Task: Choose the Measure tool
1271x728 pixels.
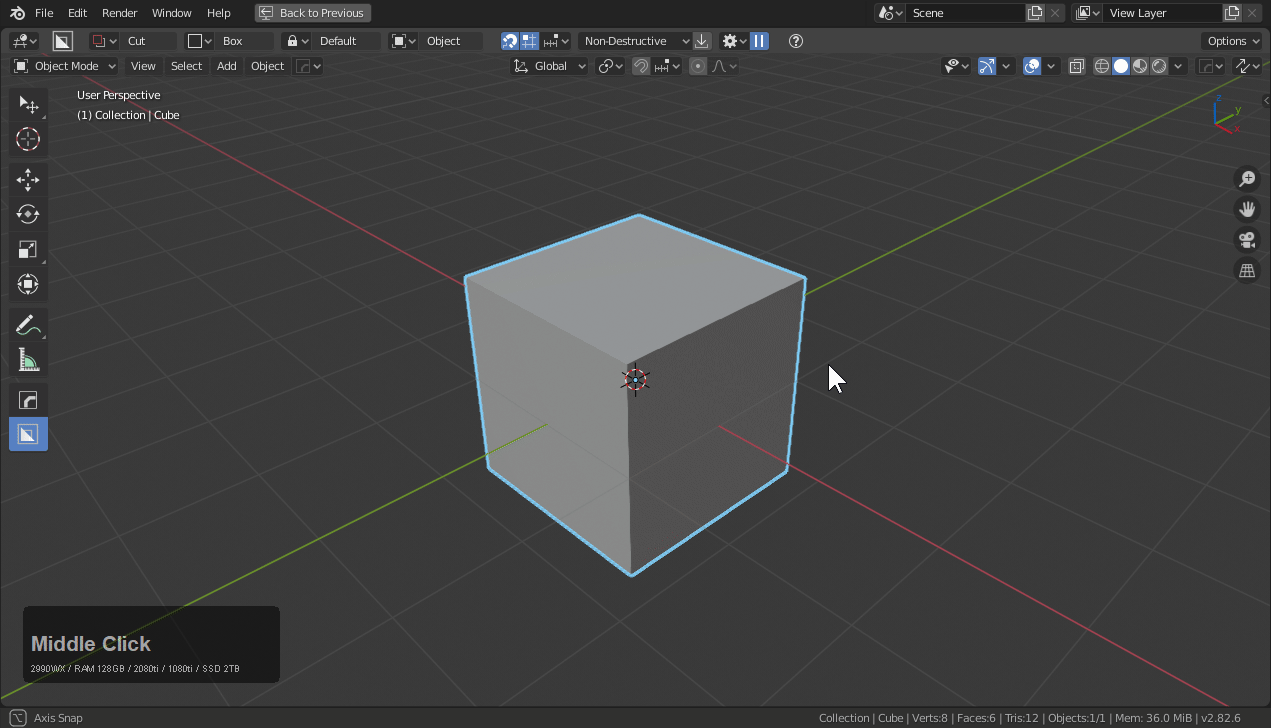Action: (28, 360)
